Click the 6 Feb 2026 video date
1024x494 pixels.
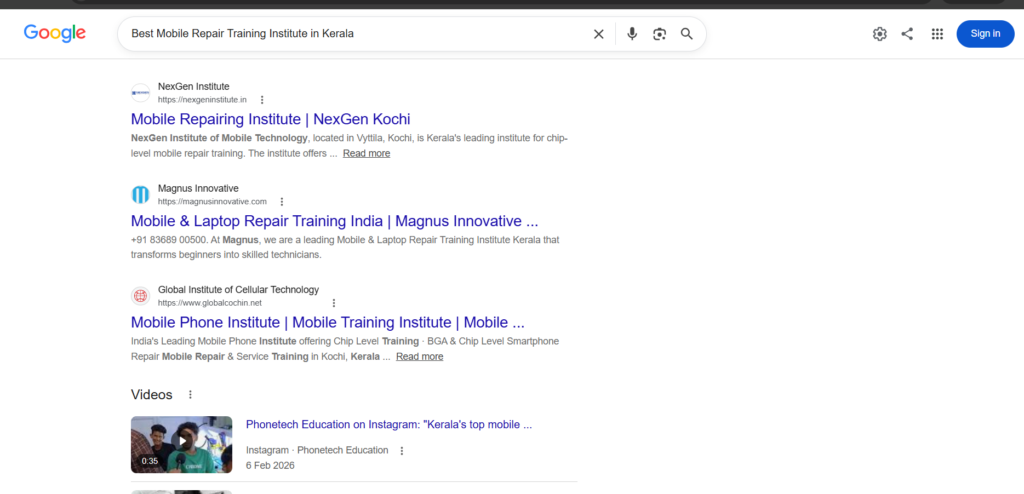click(x=270, y=465)
